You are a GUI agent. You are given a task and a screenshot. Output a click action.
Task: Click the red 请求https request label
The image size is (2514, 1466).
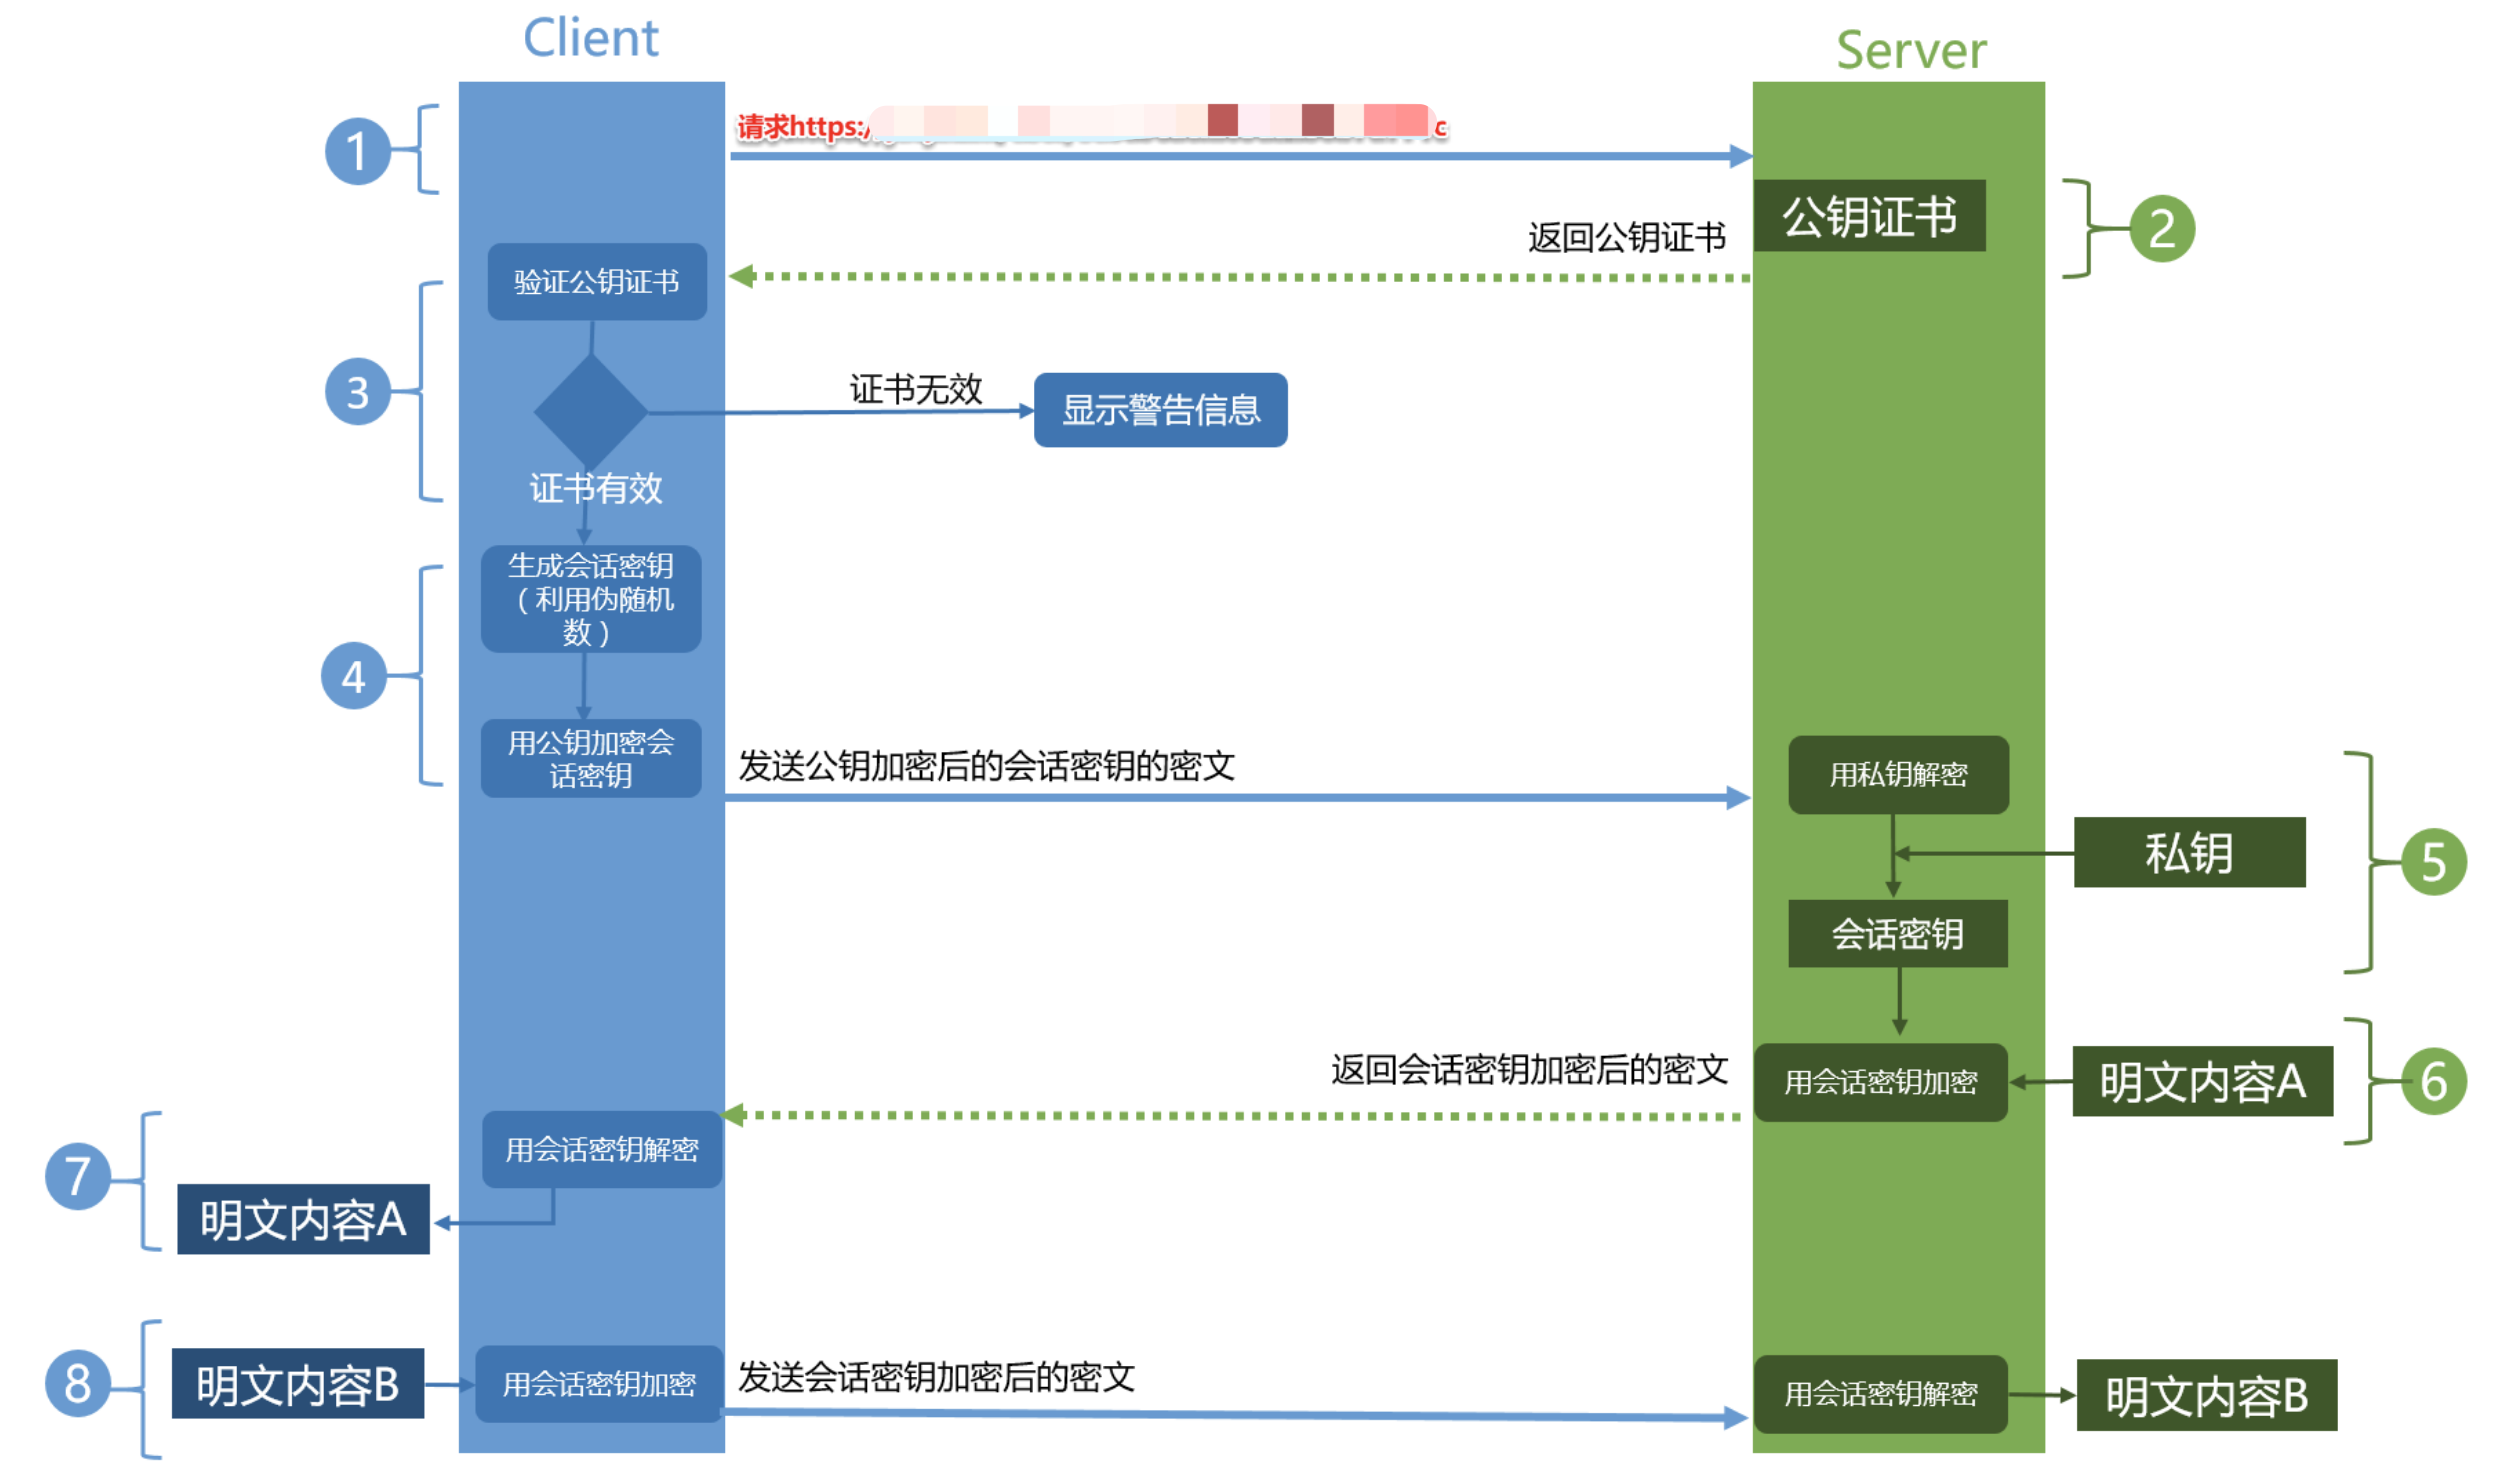[x=800, y=127]
